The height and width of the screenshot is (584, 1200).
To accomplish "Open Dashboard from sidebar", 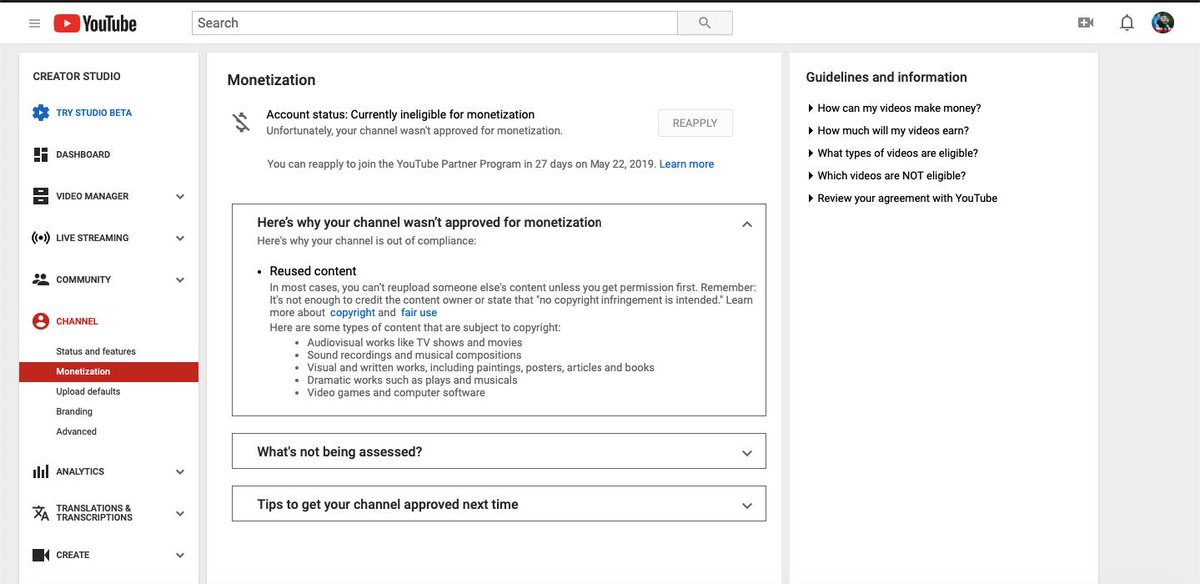I will 83,155.
